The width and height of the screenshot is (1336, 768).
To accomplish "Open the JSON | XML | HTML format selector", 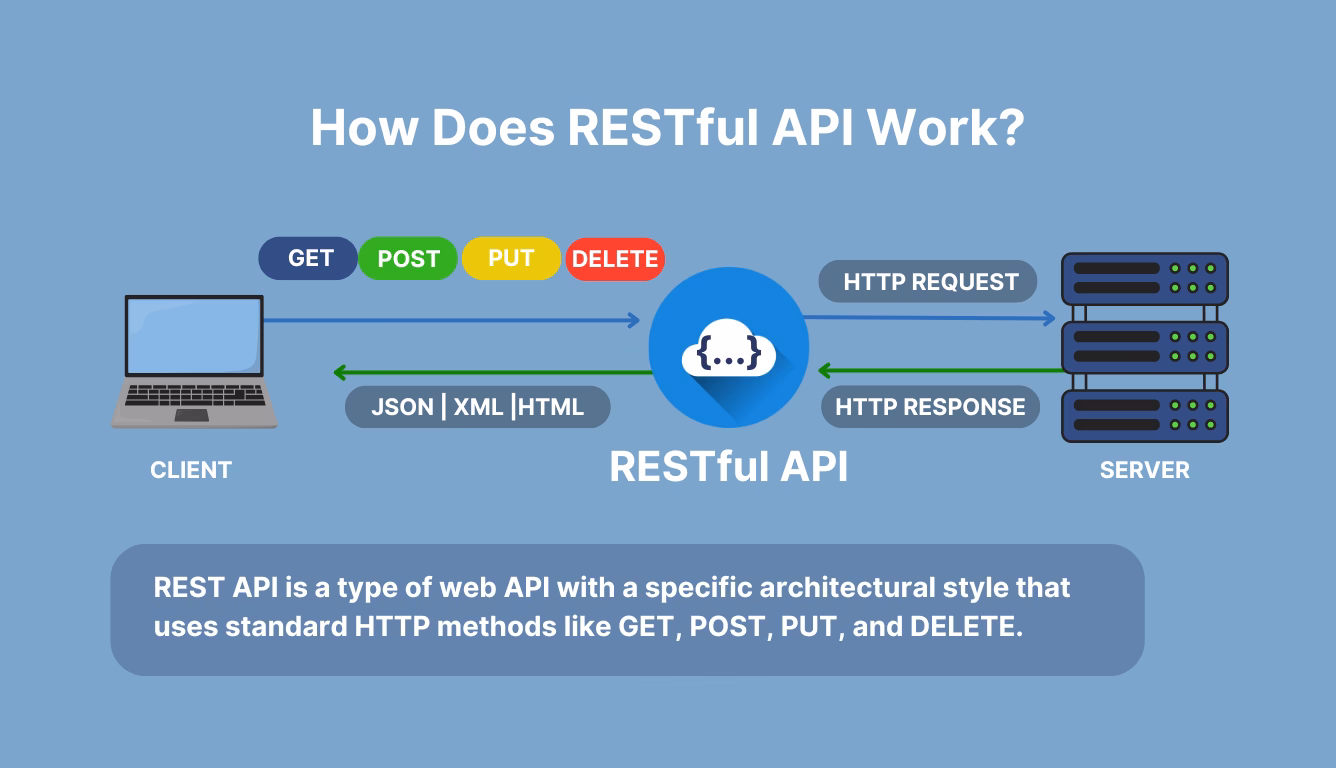I will point(478,407).
